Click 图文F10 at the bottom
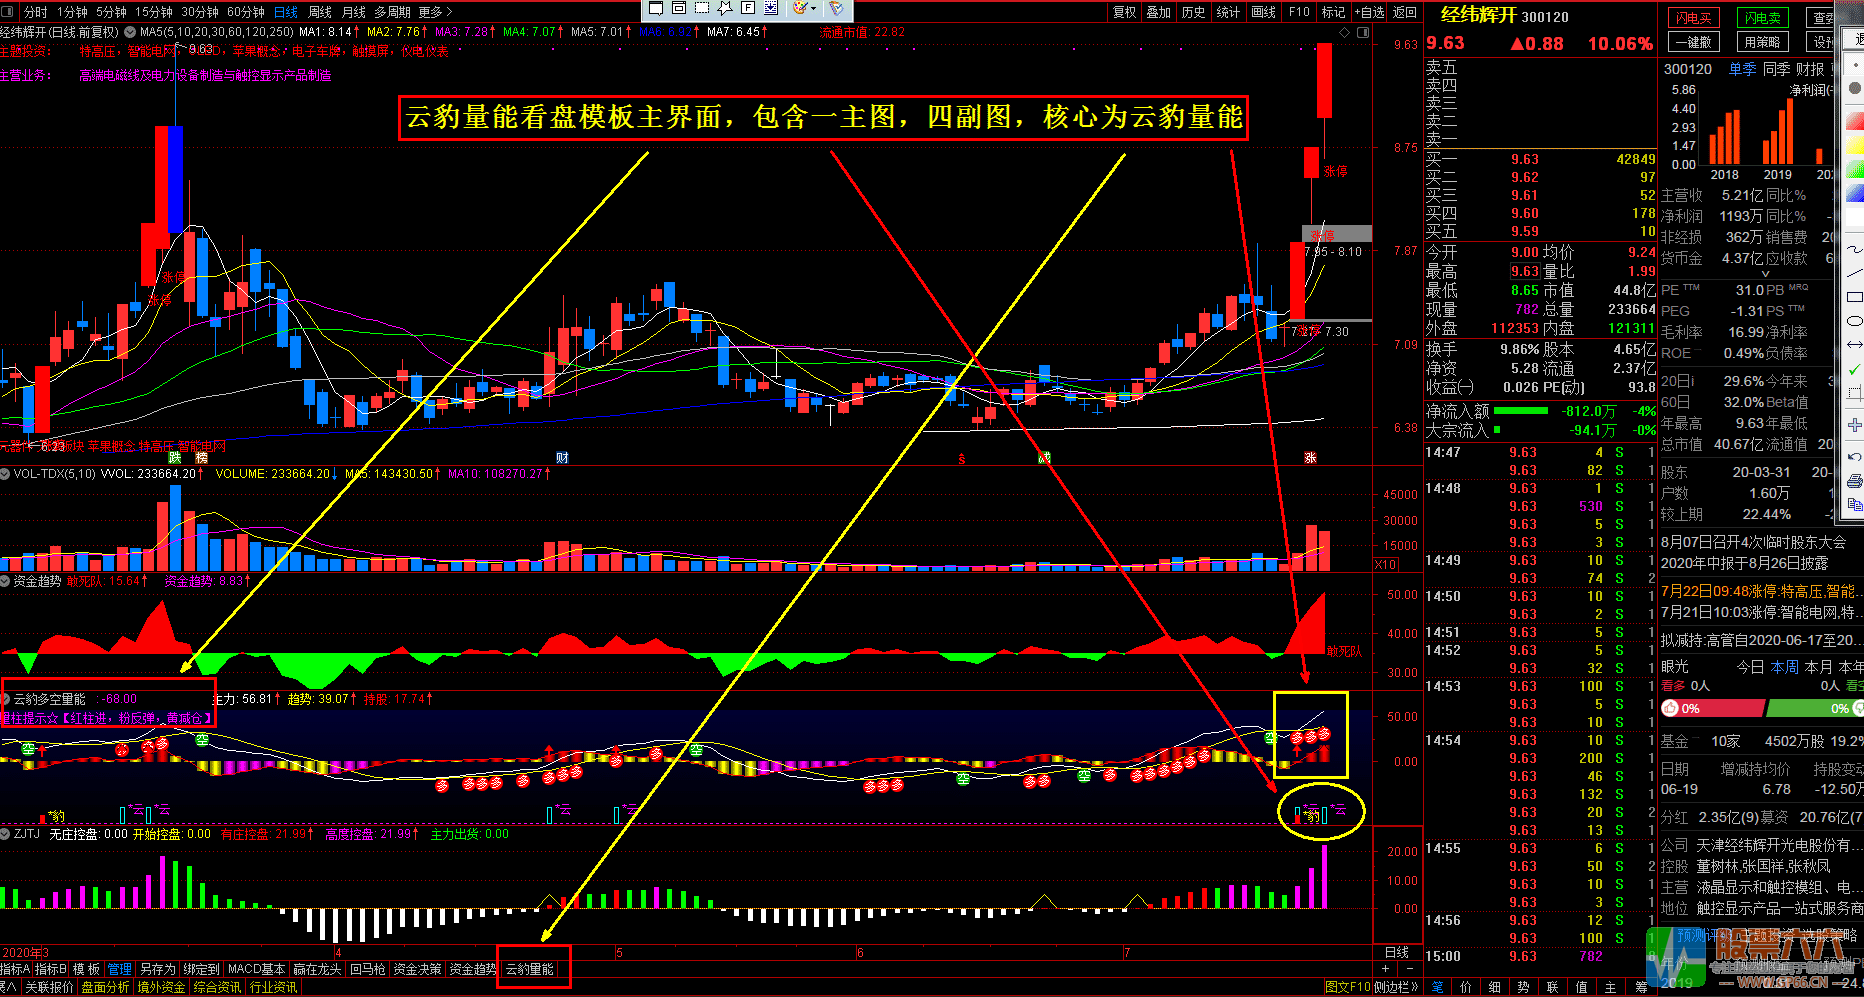Screen dimensions: 1864x997 click(x=1348, y=987)
